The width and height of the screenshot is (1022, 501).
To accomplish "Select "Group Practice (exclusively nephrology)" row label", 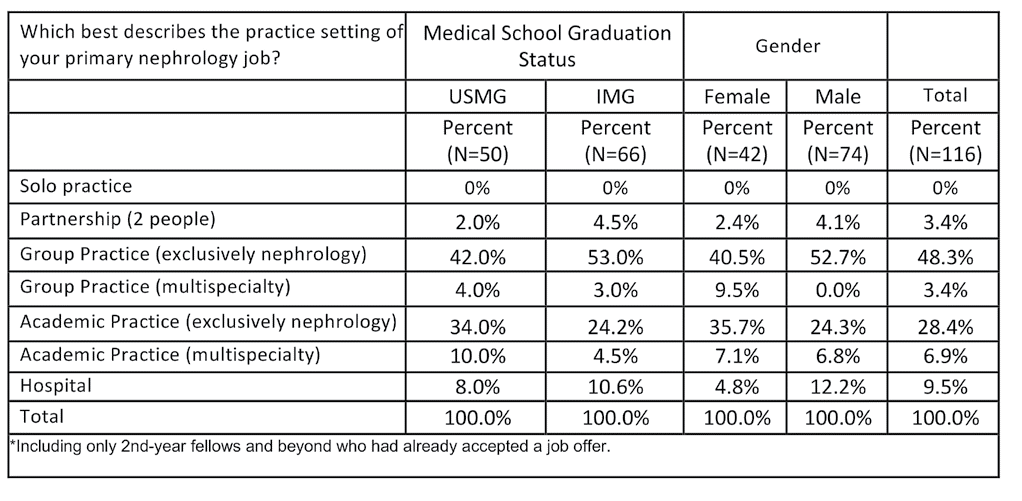I will [x=193, y=254].
